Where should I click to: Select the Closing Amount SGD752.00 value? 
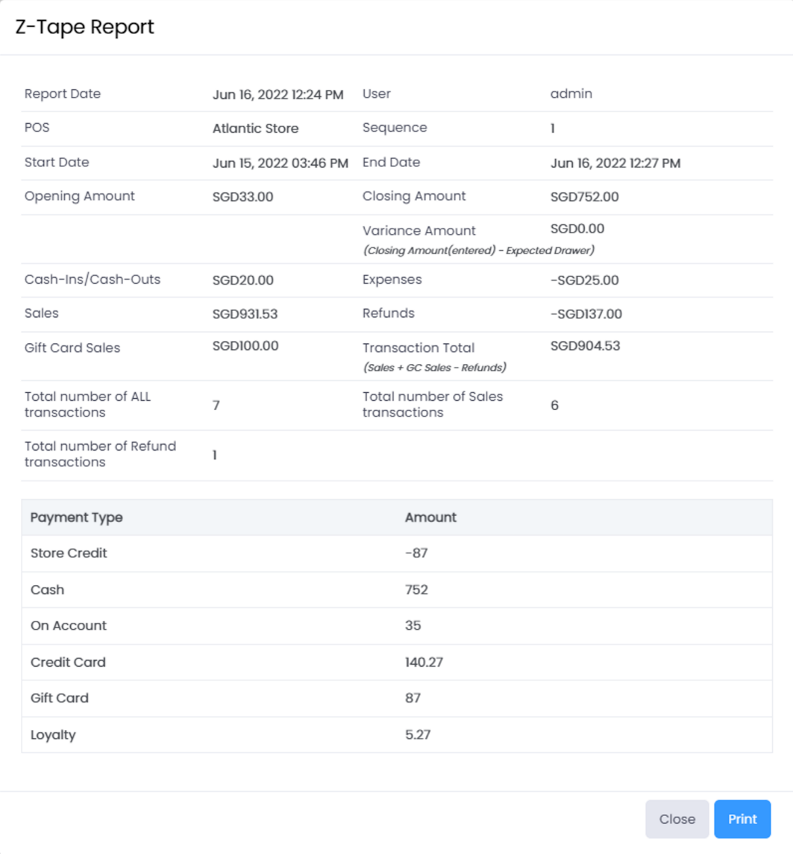pos(584,197)
